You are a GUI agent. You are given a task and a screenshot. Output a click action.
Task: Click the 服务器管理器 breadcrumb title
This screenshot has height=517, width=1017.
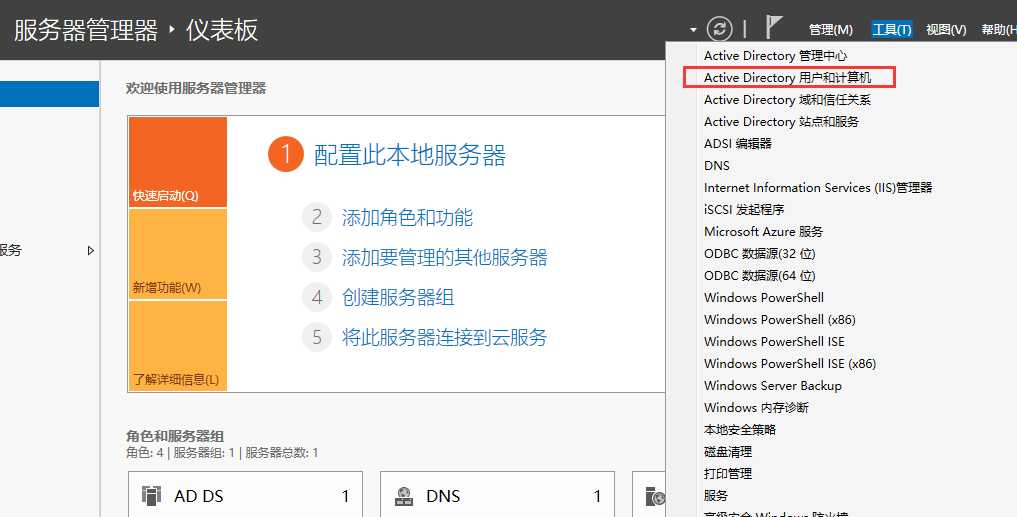click(86, 30)
